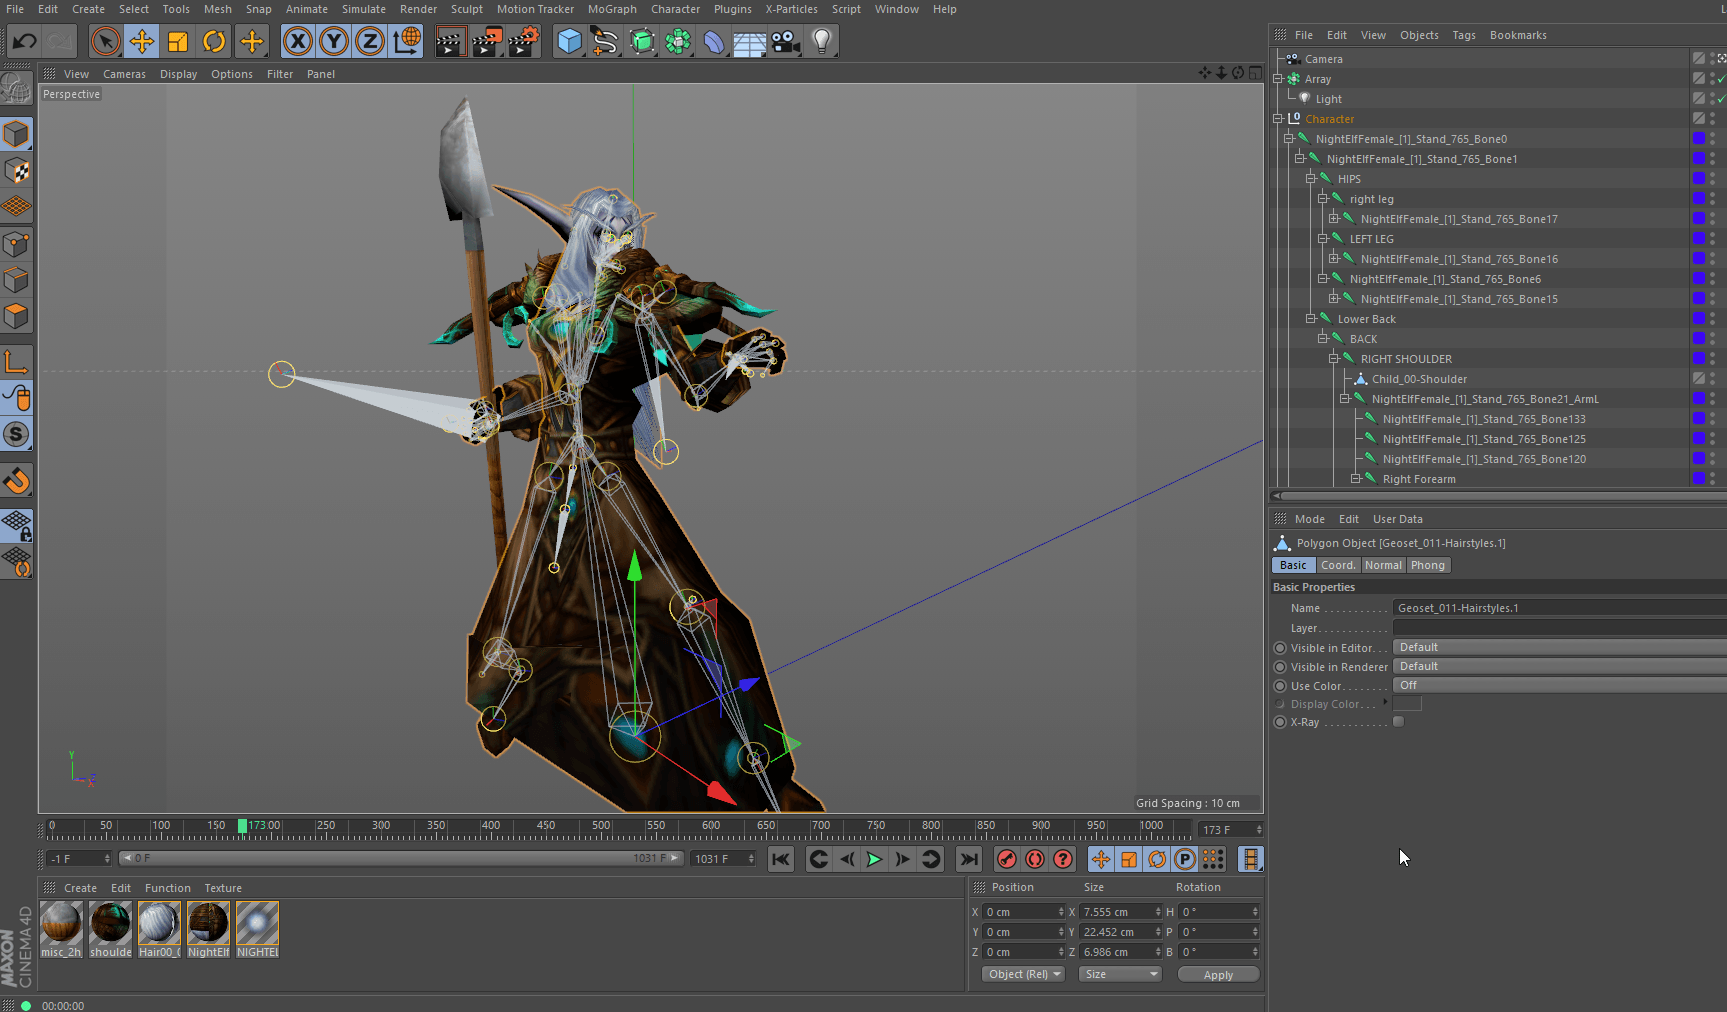Activate the Scale tool

pyautogui.click(x=178, y=41)
